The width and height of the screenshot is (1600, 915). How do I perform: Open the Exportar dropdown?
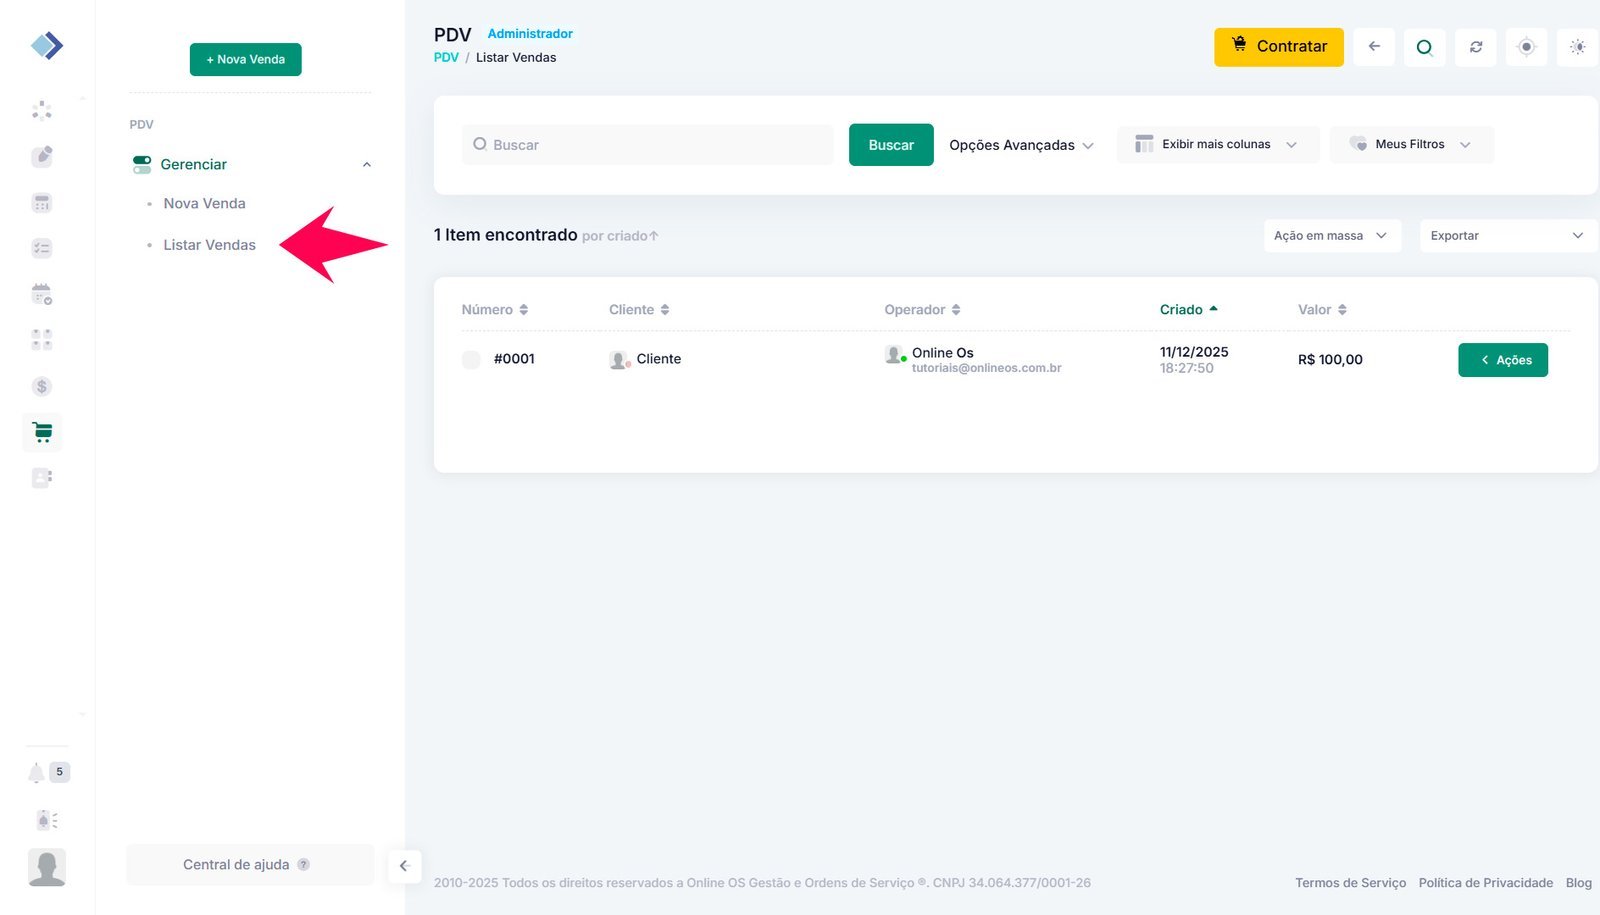pyautogui.click(x=1506, y=236)
